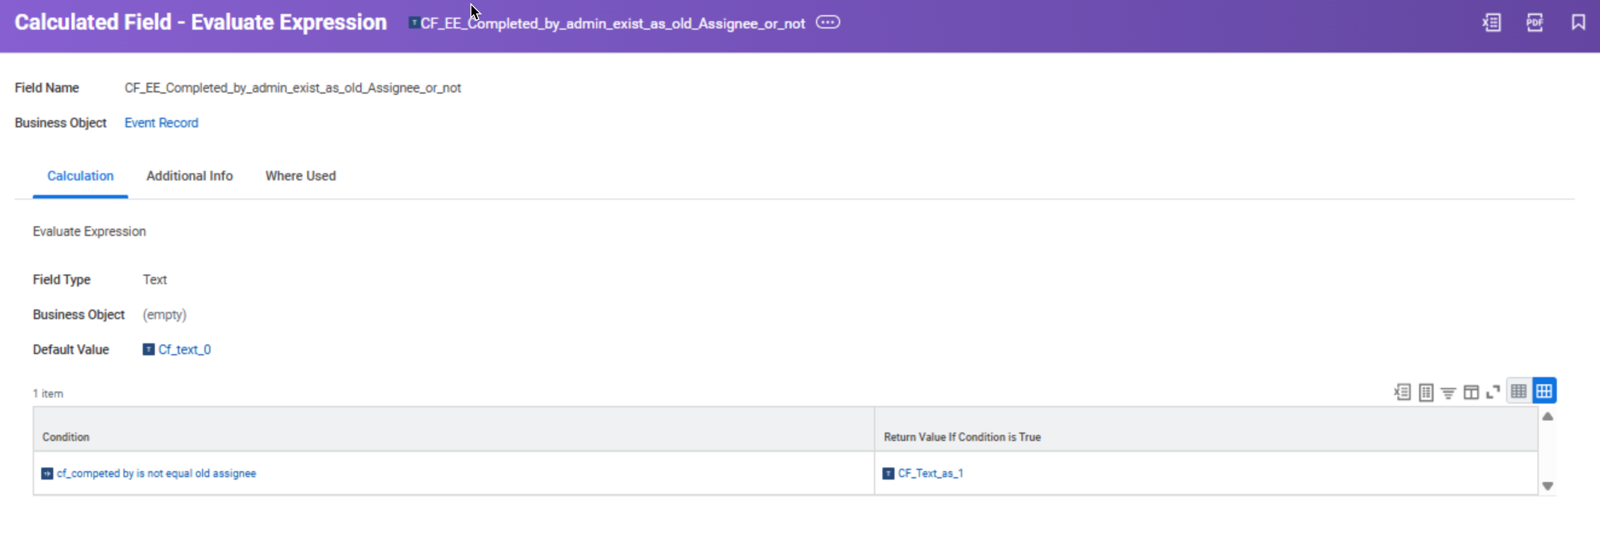
Task: Open the Calculation tab
Action: 80,176
